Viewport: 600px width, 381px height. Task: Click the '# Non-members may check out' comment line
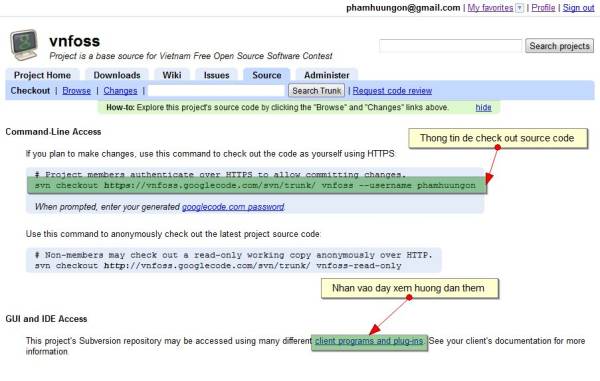point(233,255)
